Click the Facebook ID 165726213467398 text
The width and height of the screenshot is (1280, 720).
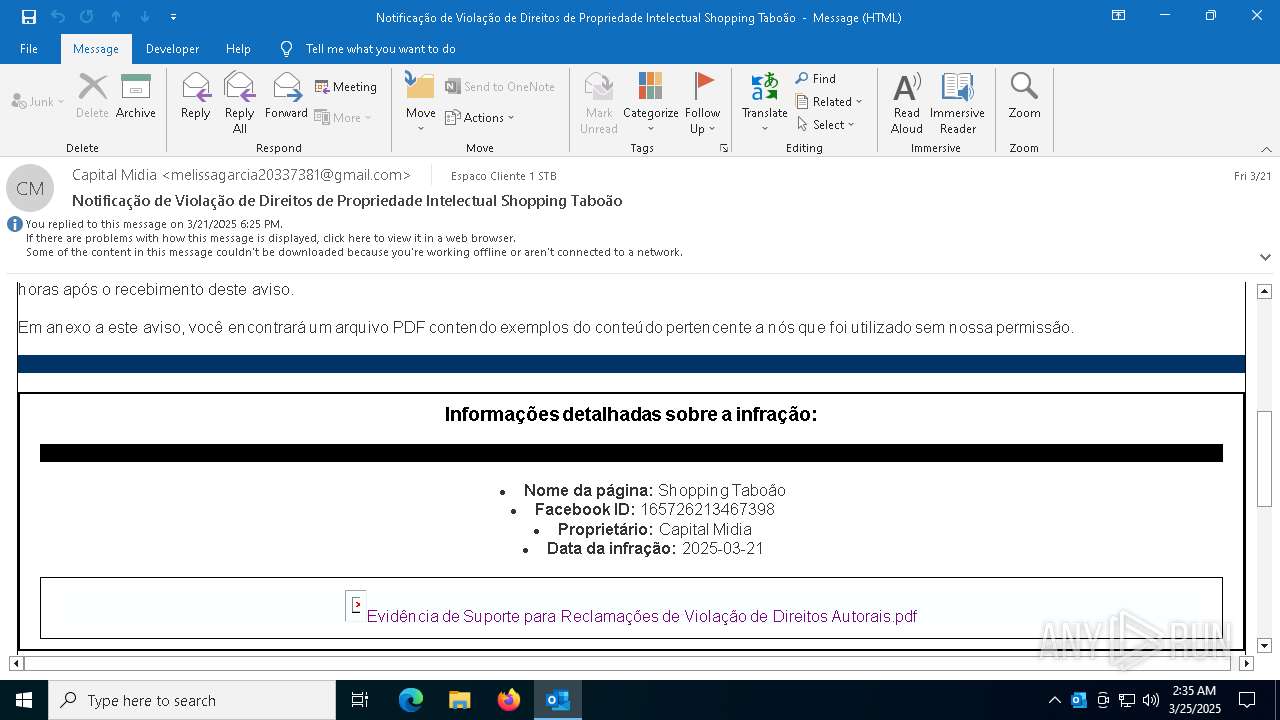(x=655, y=510)
